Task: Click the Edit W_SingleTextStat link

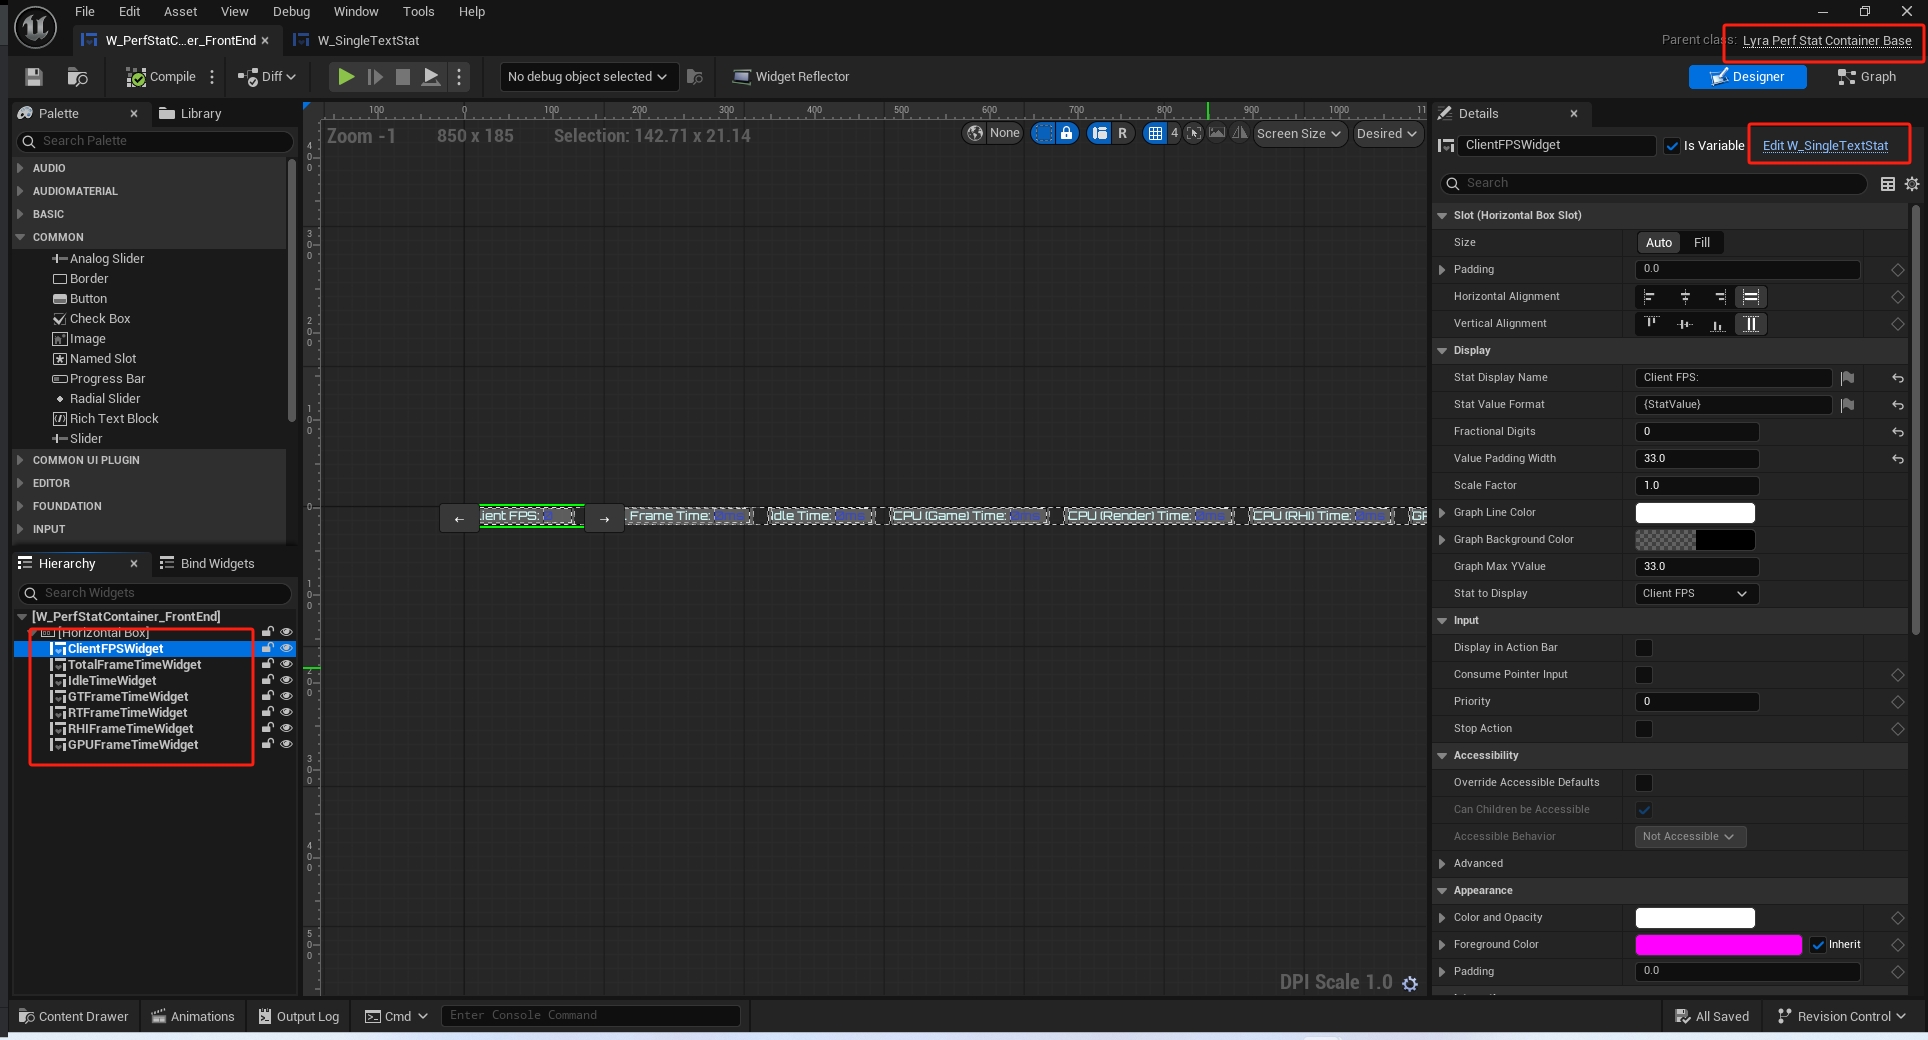Action: point(1825,146)
